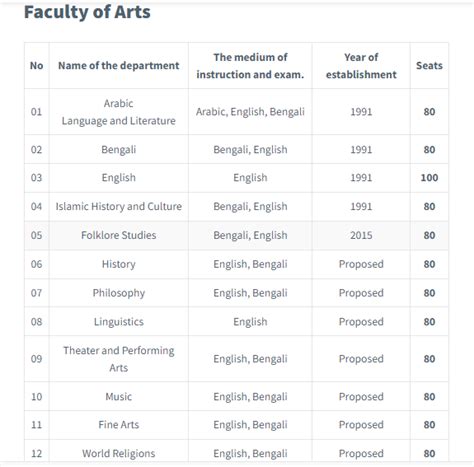Select the Arabic Language and Literature cell

pos(119,112)
